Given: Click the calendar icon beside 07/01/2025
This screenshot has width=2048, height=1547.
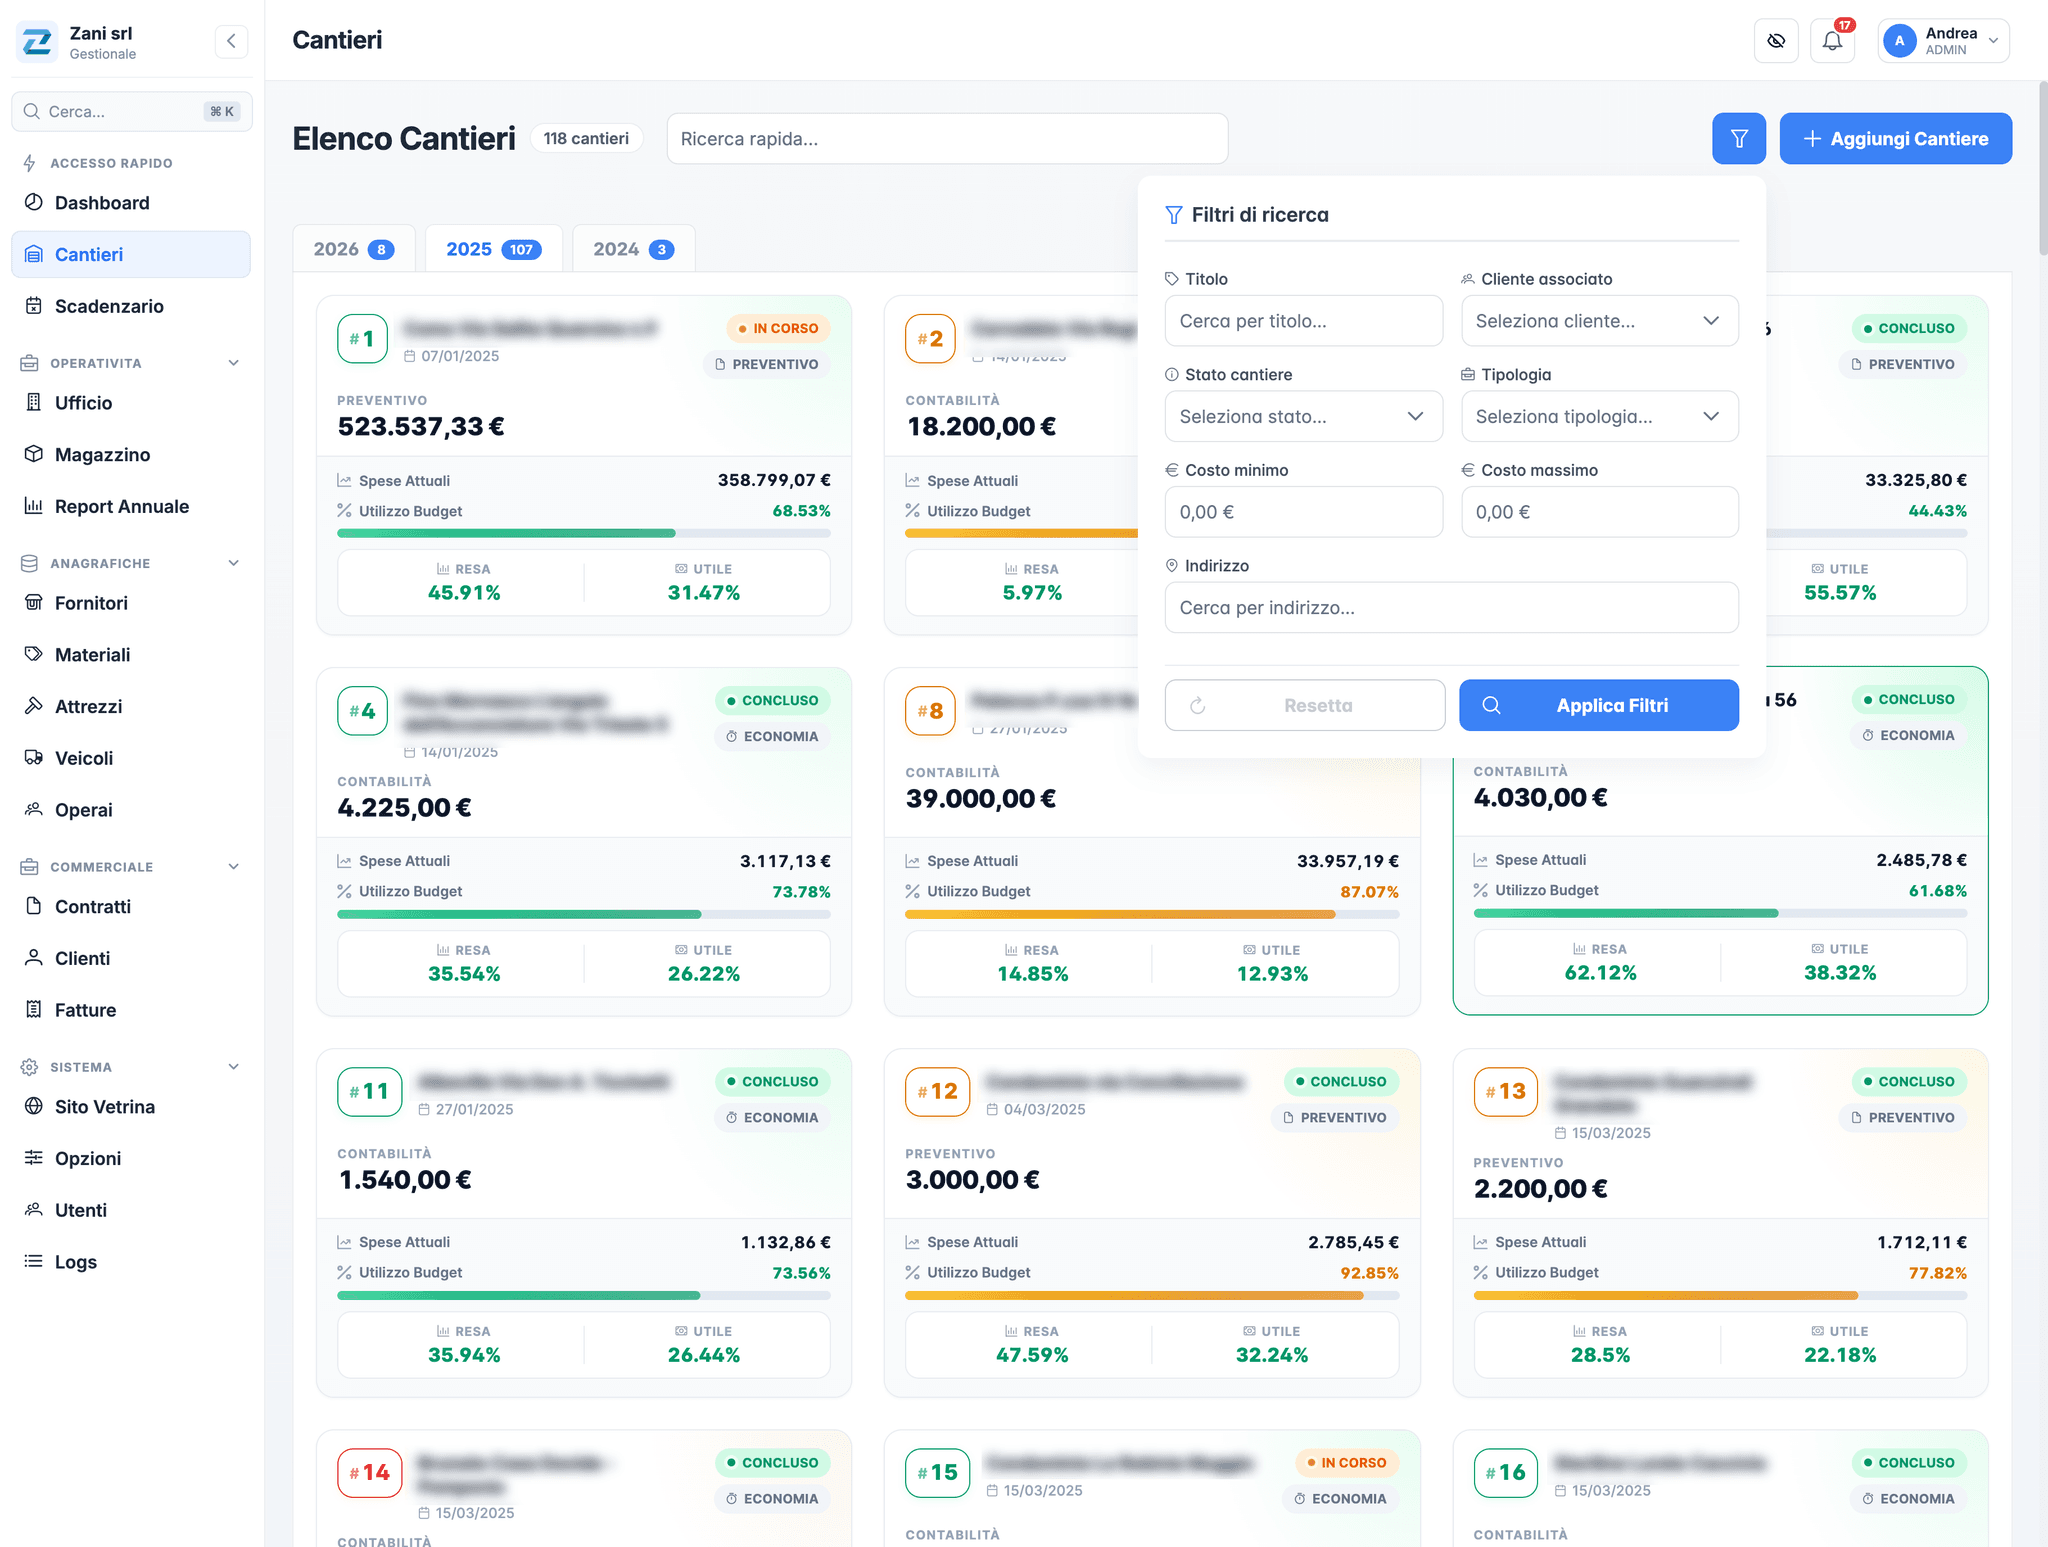Looking at the screenshot, I should [x=409, y=356].
